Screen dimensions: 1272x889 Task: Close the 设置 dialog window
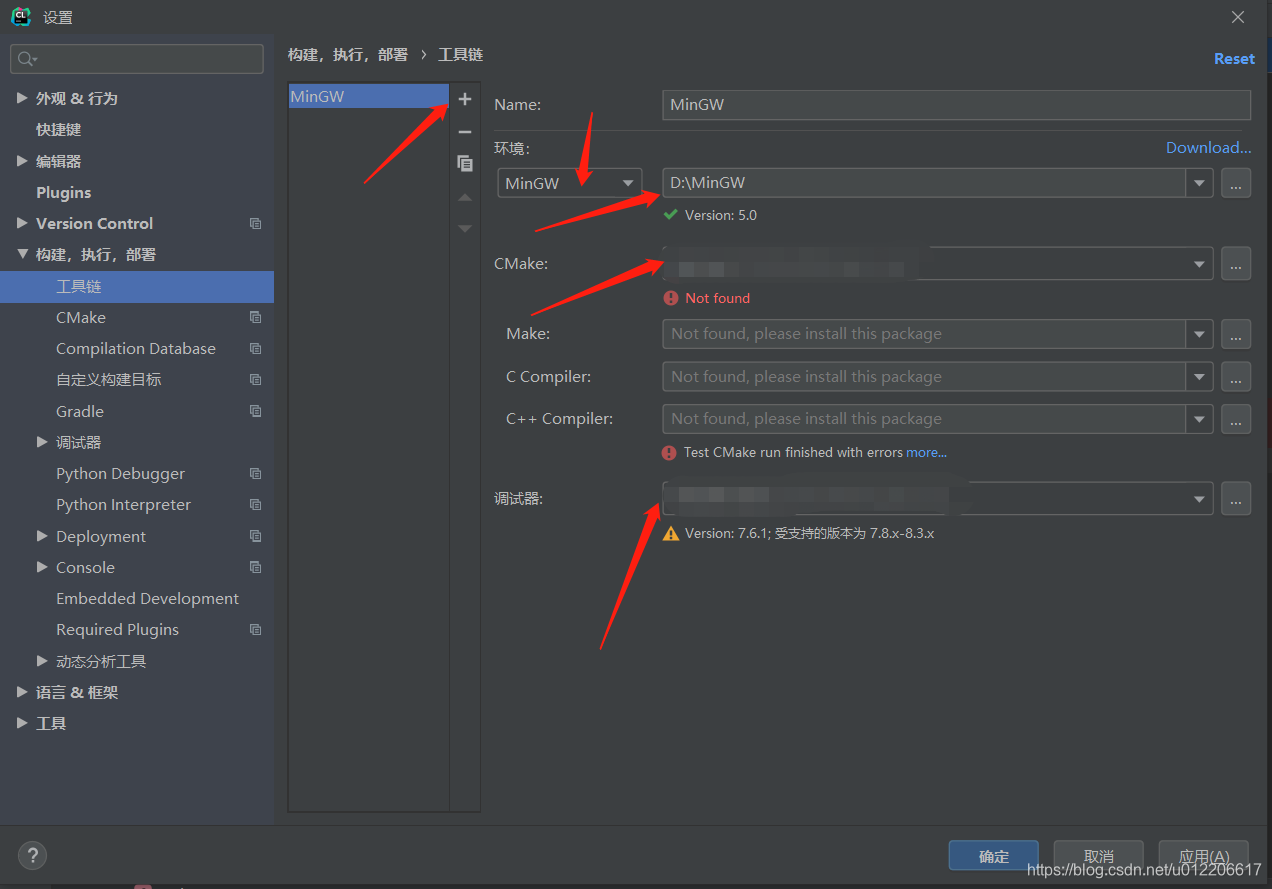[1238, 17]
